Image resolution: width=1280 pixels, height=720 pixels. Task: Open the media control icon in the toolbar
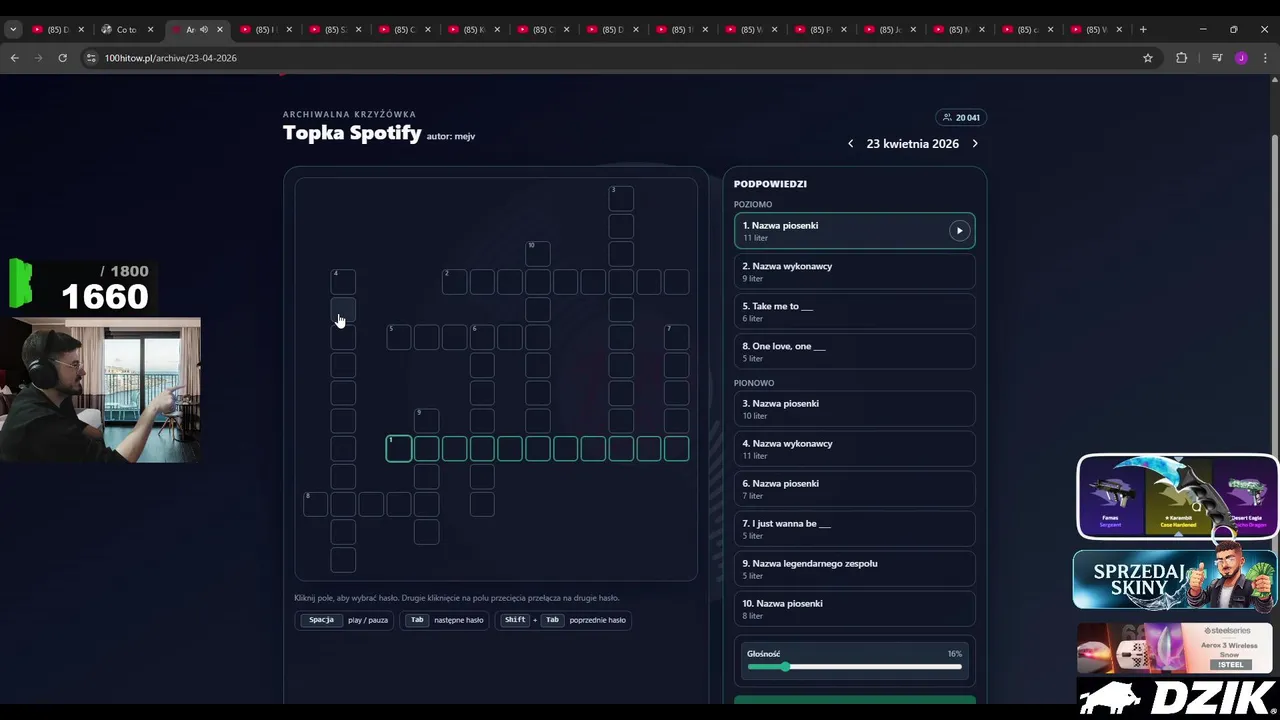pos(1217,58)
